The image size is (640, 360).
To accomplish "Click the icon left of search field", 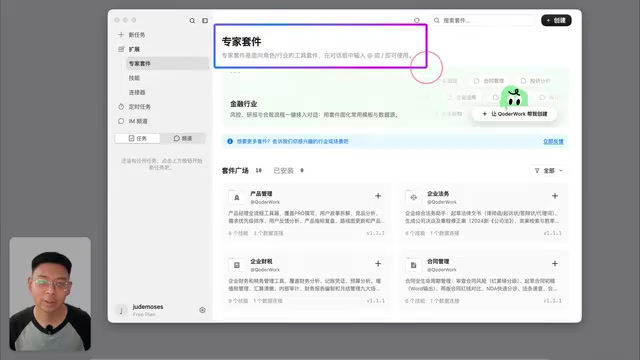I will [417, 20].
